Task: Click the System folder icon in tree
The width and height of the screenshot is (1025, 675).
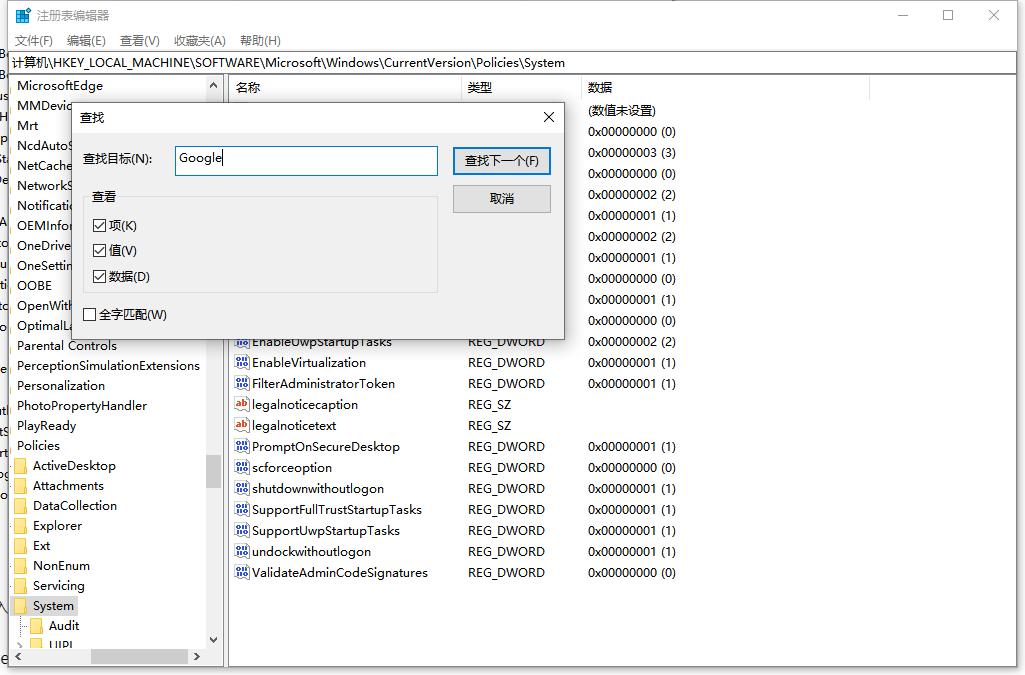Action: [21, 606]
